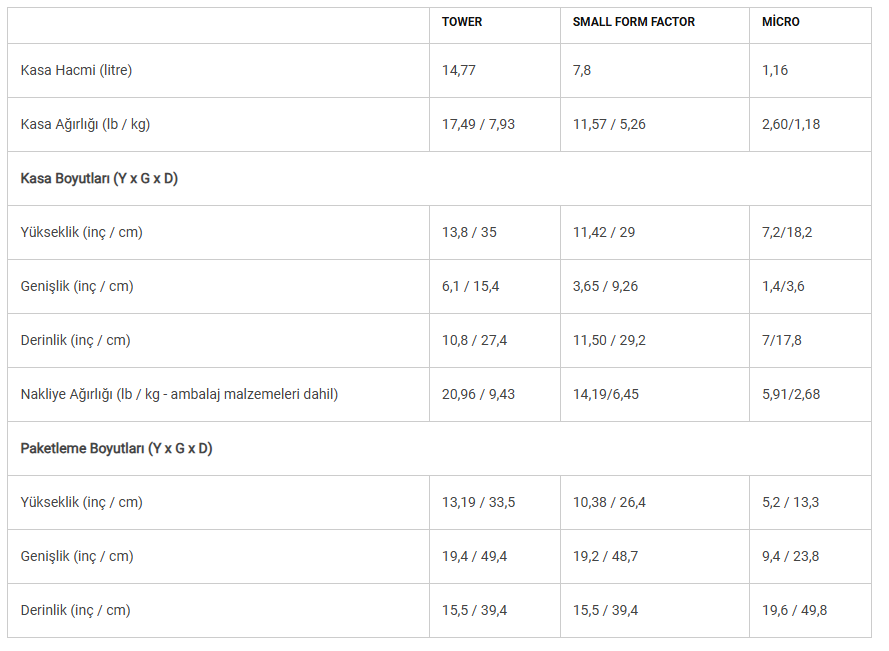
Task: Select the SMALL FORM FACTOR column header
Action: 633,22
